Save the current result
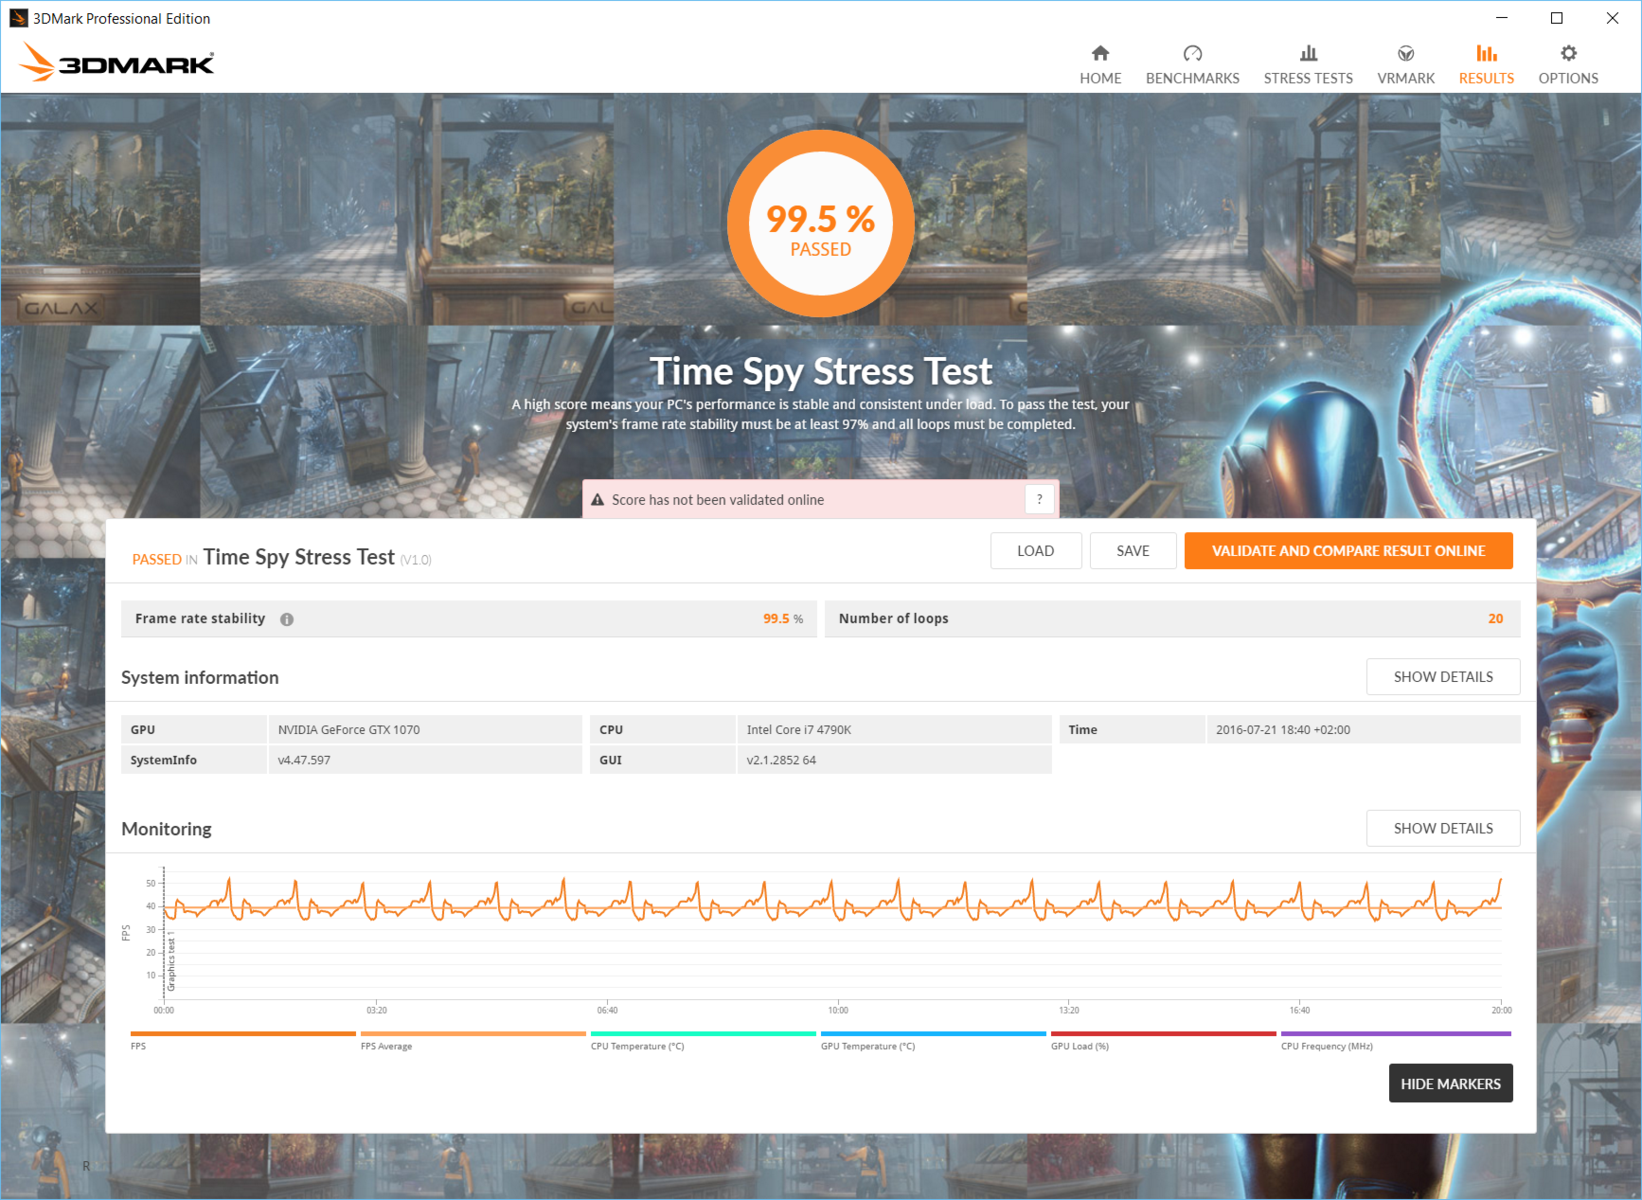Screen dimensions: 1642x1200 click(x=1132, y=551)
